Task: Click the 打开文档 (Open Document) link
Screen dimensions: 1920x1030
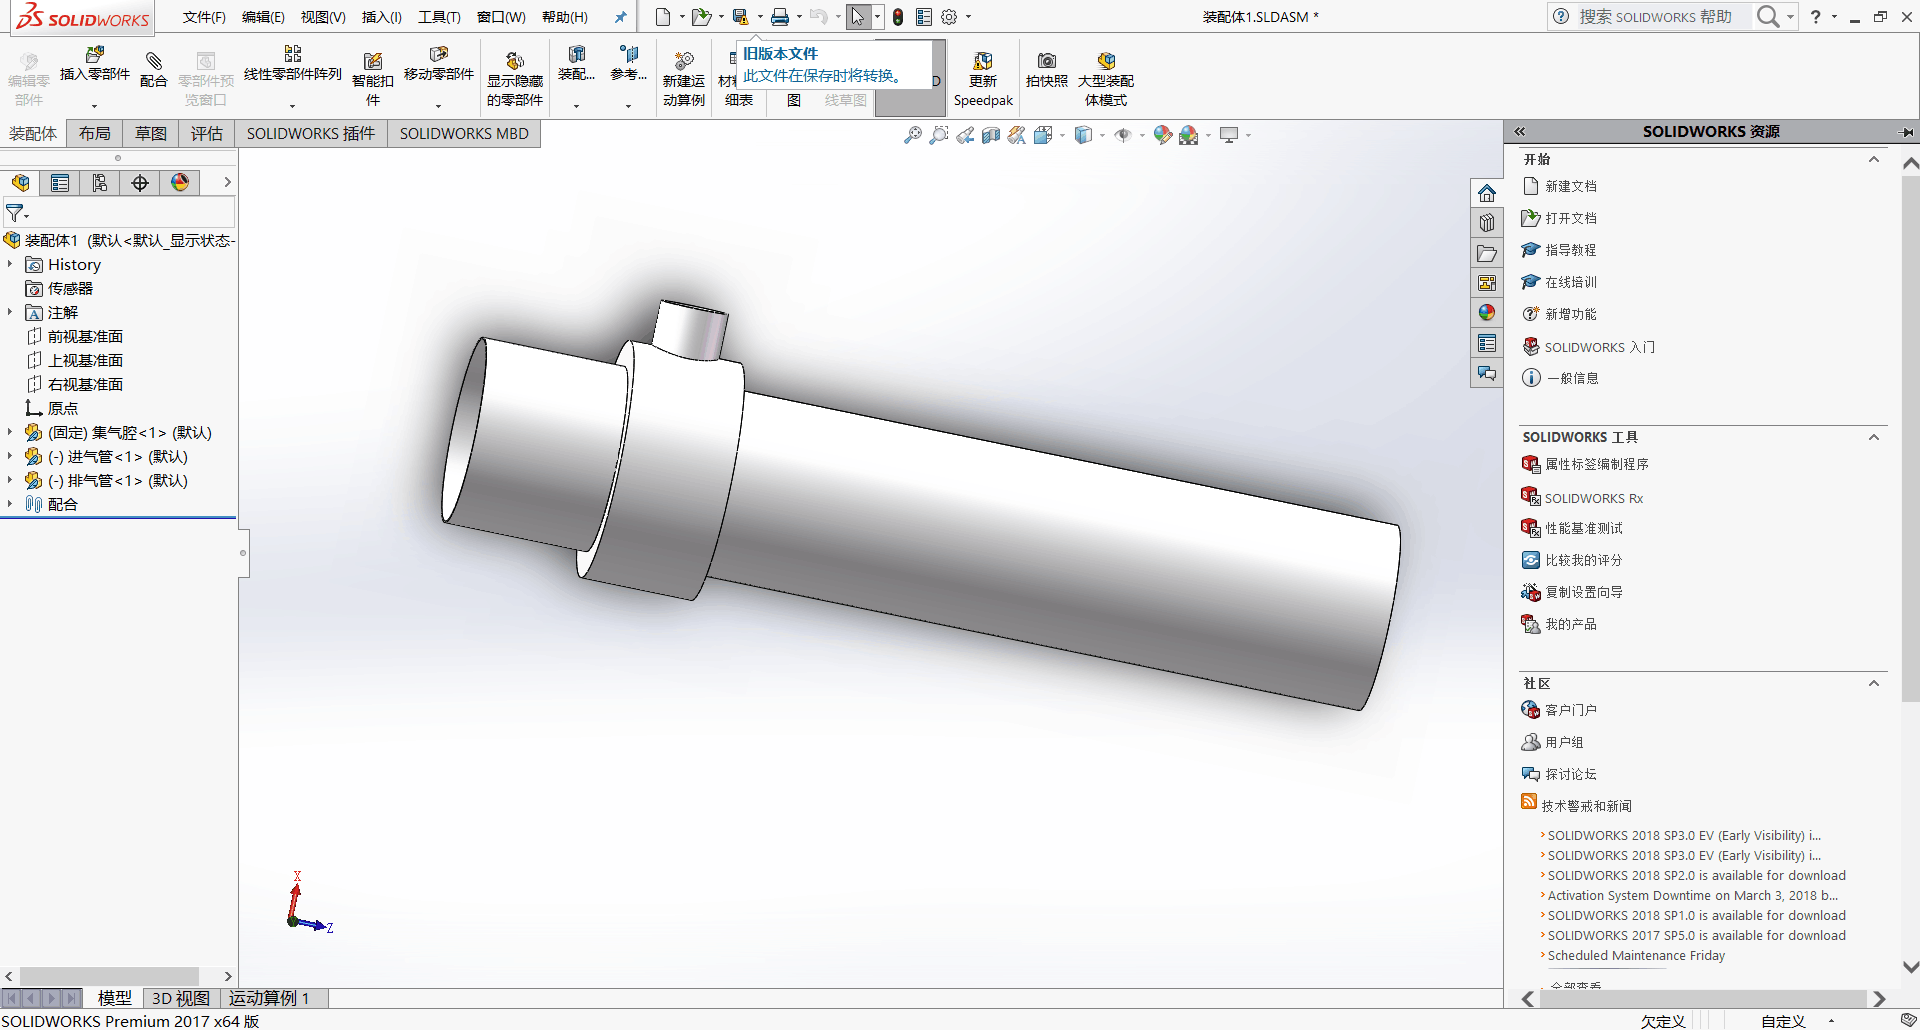Action: (x=1571, y=218)
